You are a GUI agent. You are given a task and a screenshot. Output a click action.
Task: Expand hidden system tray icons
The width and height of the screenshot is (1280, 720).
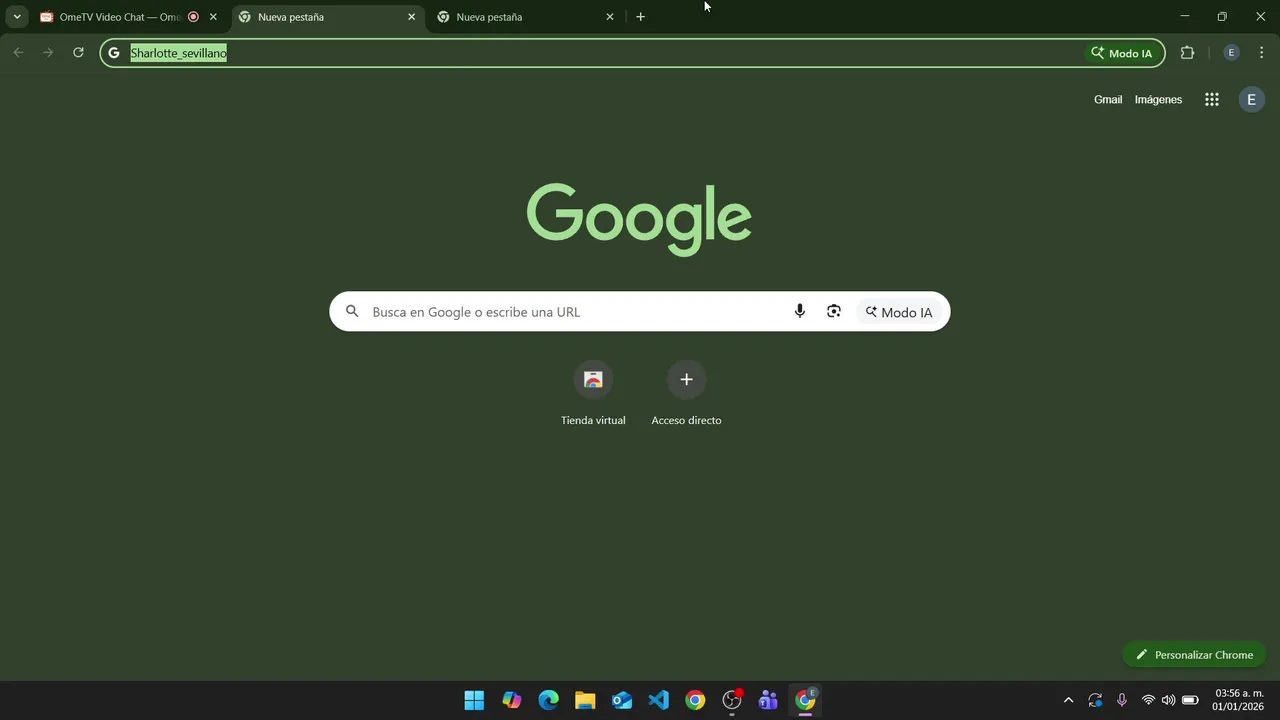[x=1068, y=700]
